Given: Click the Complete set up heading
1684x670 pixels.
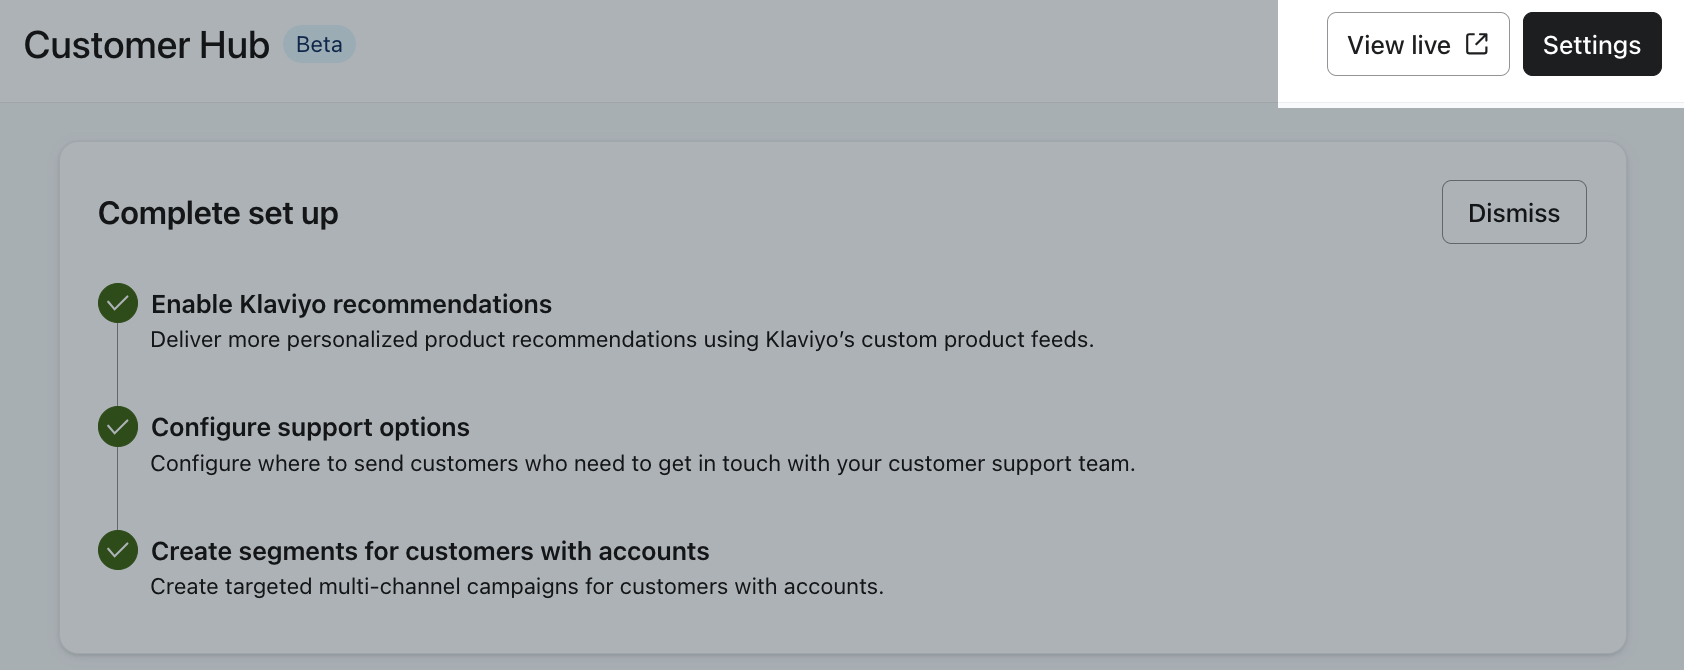Looking at the screenshot, I should pos(218,213).
